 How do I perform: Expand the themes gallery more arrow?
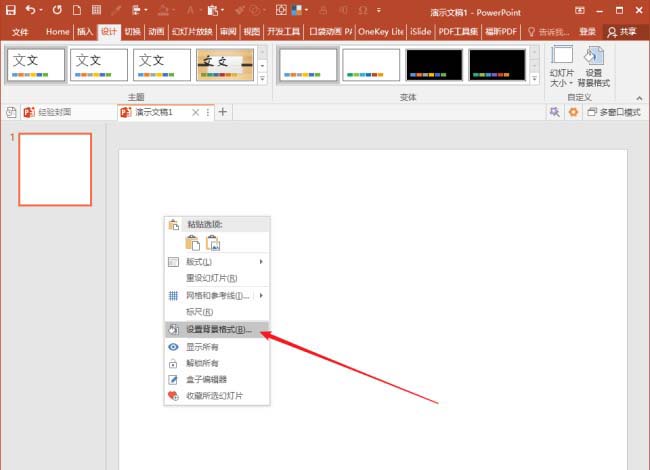click(262, 78)
